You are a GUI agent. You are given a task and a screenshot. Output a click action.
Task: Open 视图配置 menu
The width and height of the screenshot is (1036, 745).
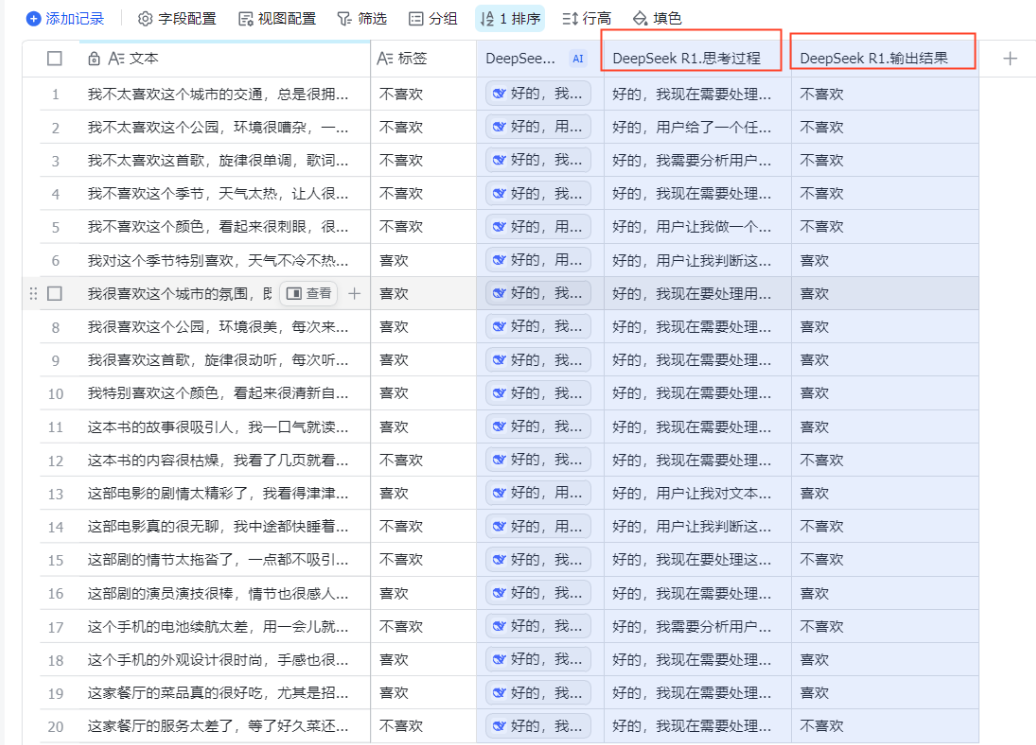coord(278,18)
